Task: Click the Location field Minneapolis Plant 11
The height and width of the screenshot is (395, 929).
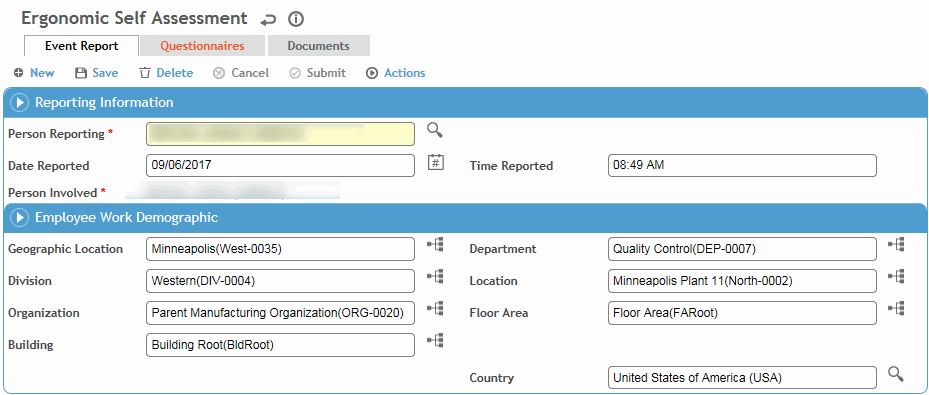Action: pyautogui.click(x=742, y=281)
